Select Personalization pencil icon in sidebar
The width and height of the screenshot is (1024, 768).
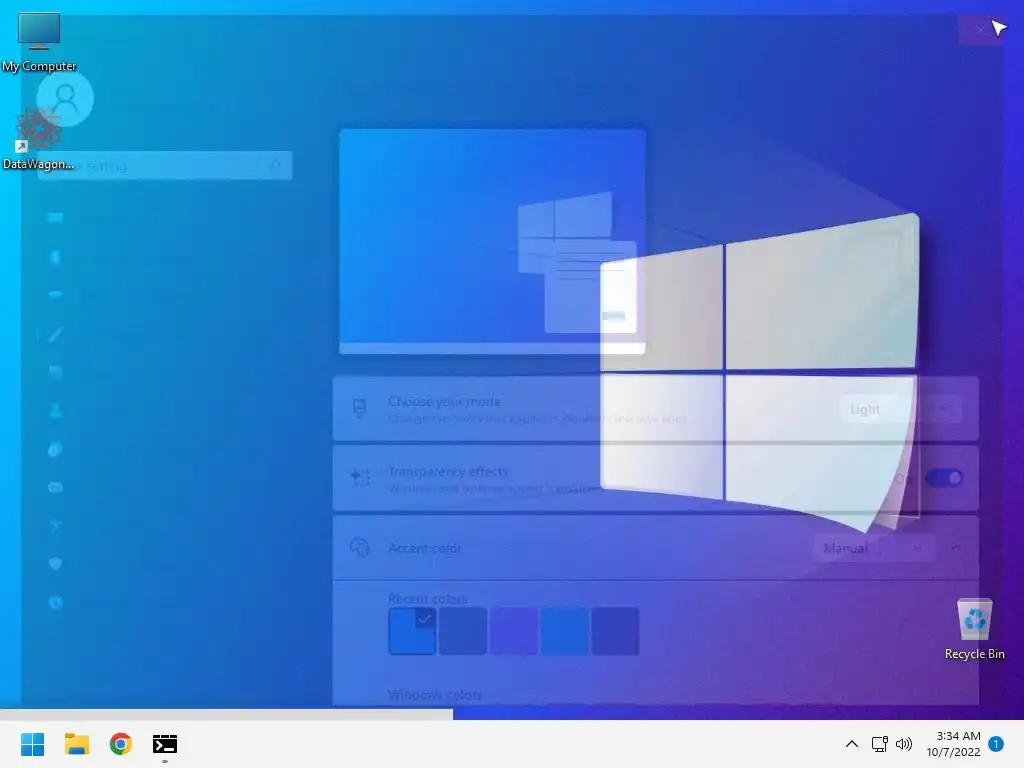(55, 334)
